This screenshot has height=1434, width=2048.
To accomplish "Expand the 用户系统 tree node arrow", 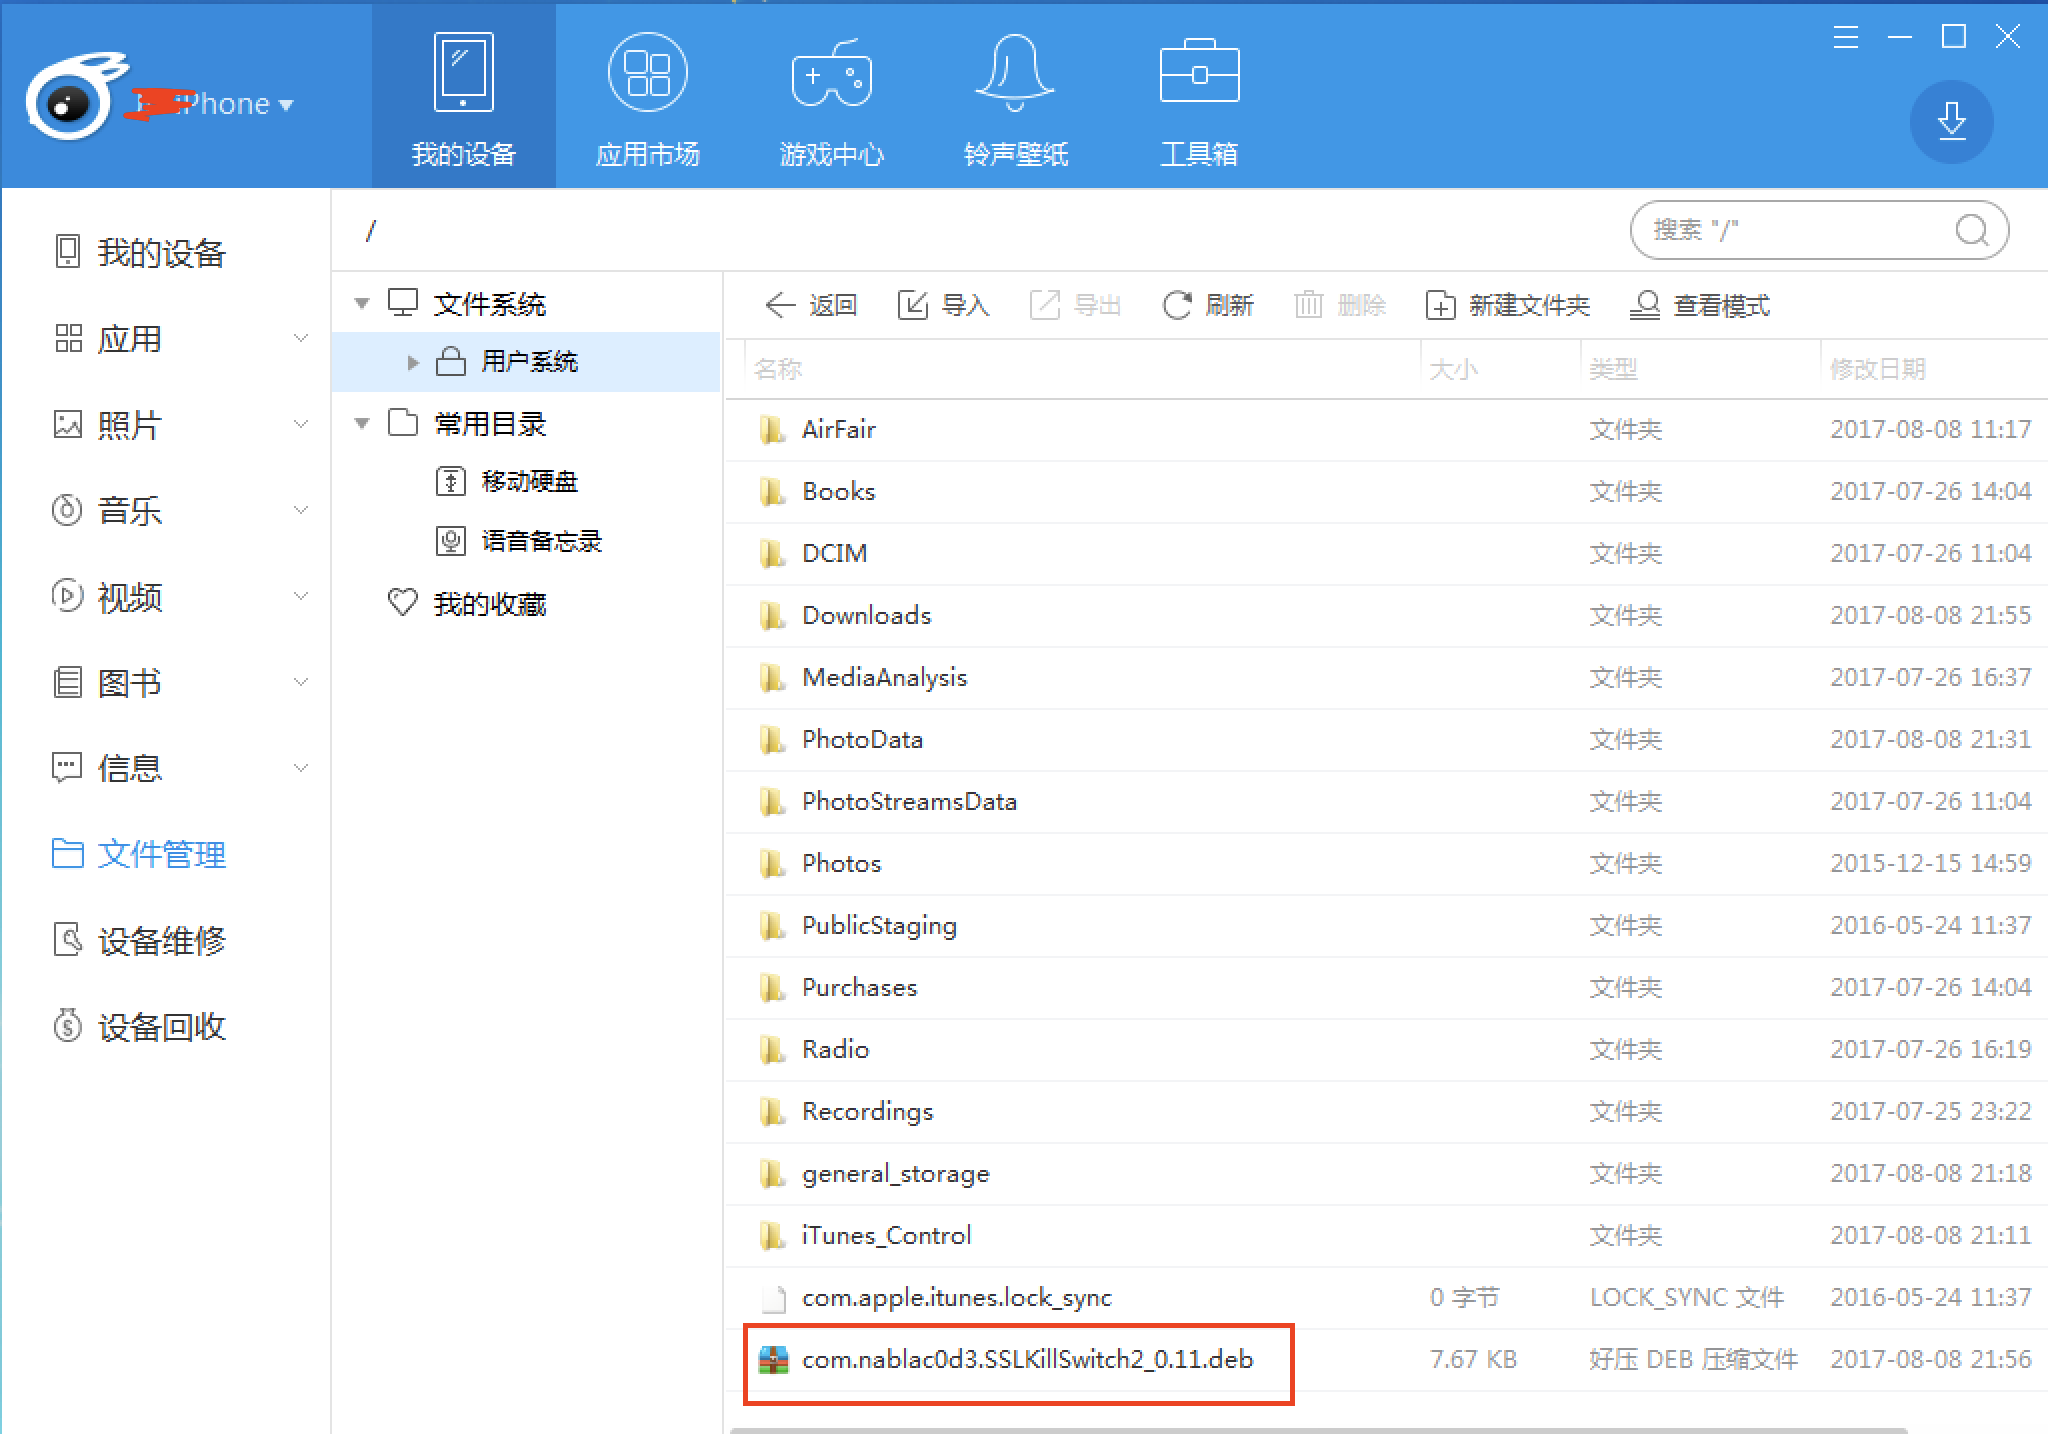I will pos(412,362).
